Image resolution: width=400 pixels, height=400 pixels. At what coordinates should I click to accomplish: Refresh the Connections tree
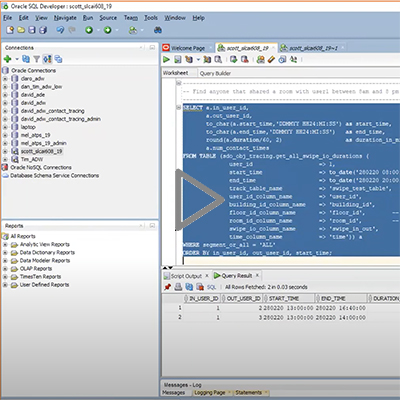[x=26, y=59]
